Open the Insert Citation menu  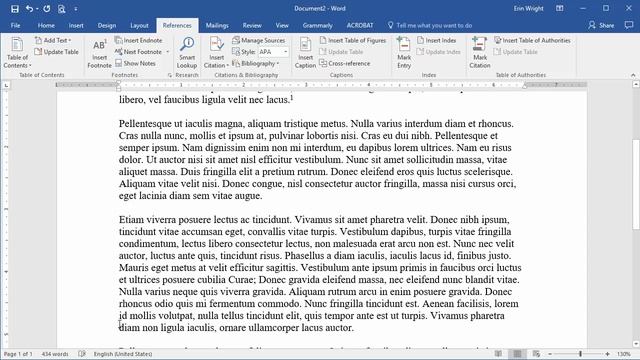click(x=216, y=53)
